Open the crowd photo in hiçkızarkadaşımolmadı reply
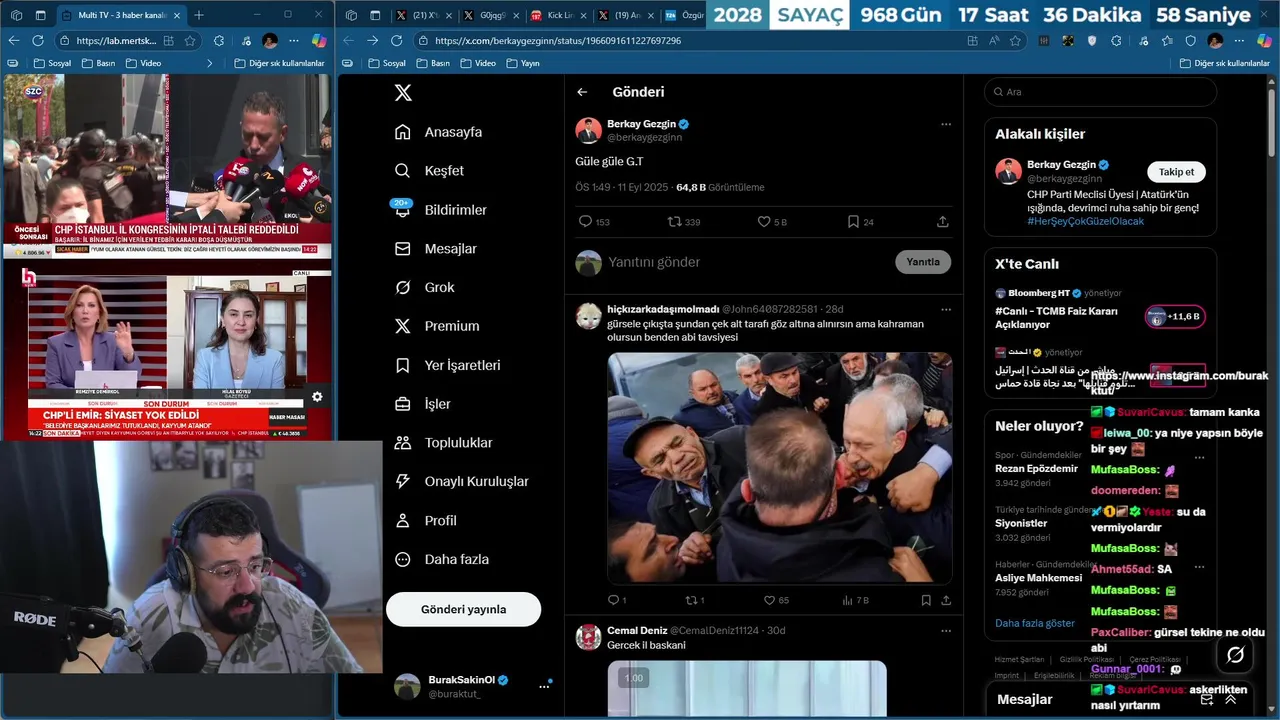Image resolution: width=1280 pixels, height=720 pixels. pyautogui.click(x=780, y=468)
